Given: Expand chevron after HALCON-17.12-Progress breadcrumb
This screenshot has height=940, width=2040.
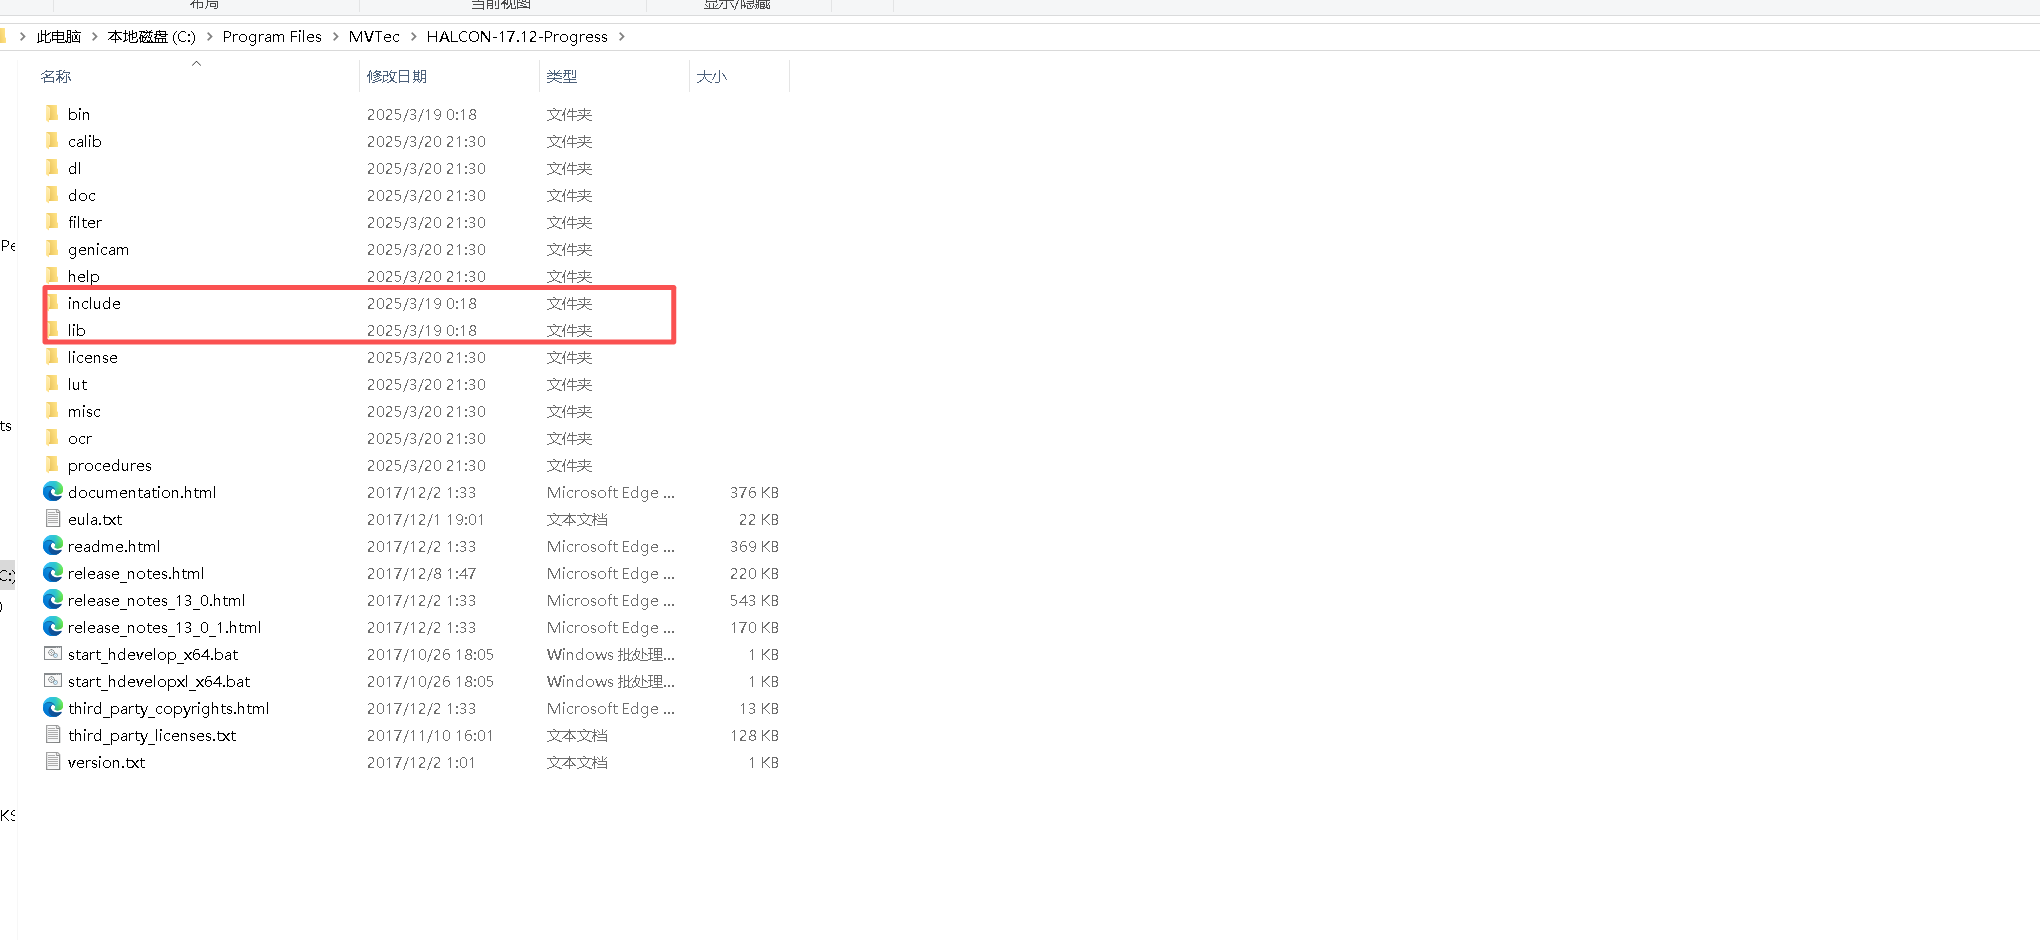Looking at the screenshot, I should (622, 36).
